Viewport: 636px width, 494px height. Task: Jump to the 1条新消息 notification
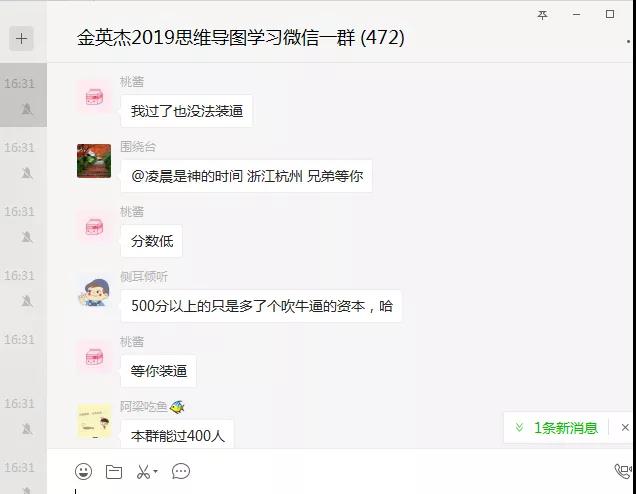click(x=557, y=427)
